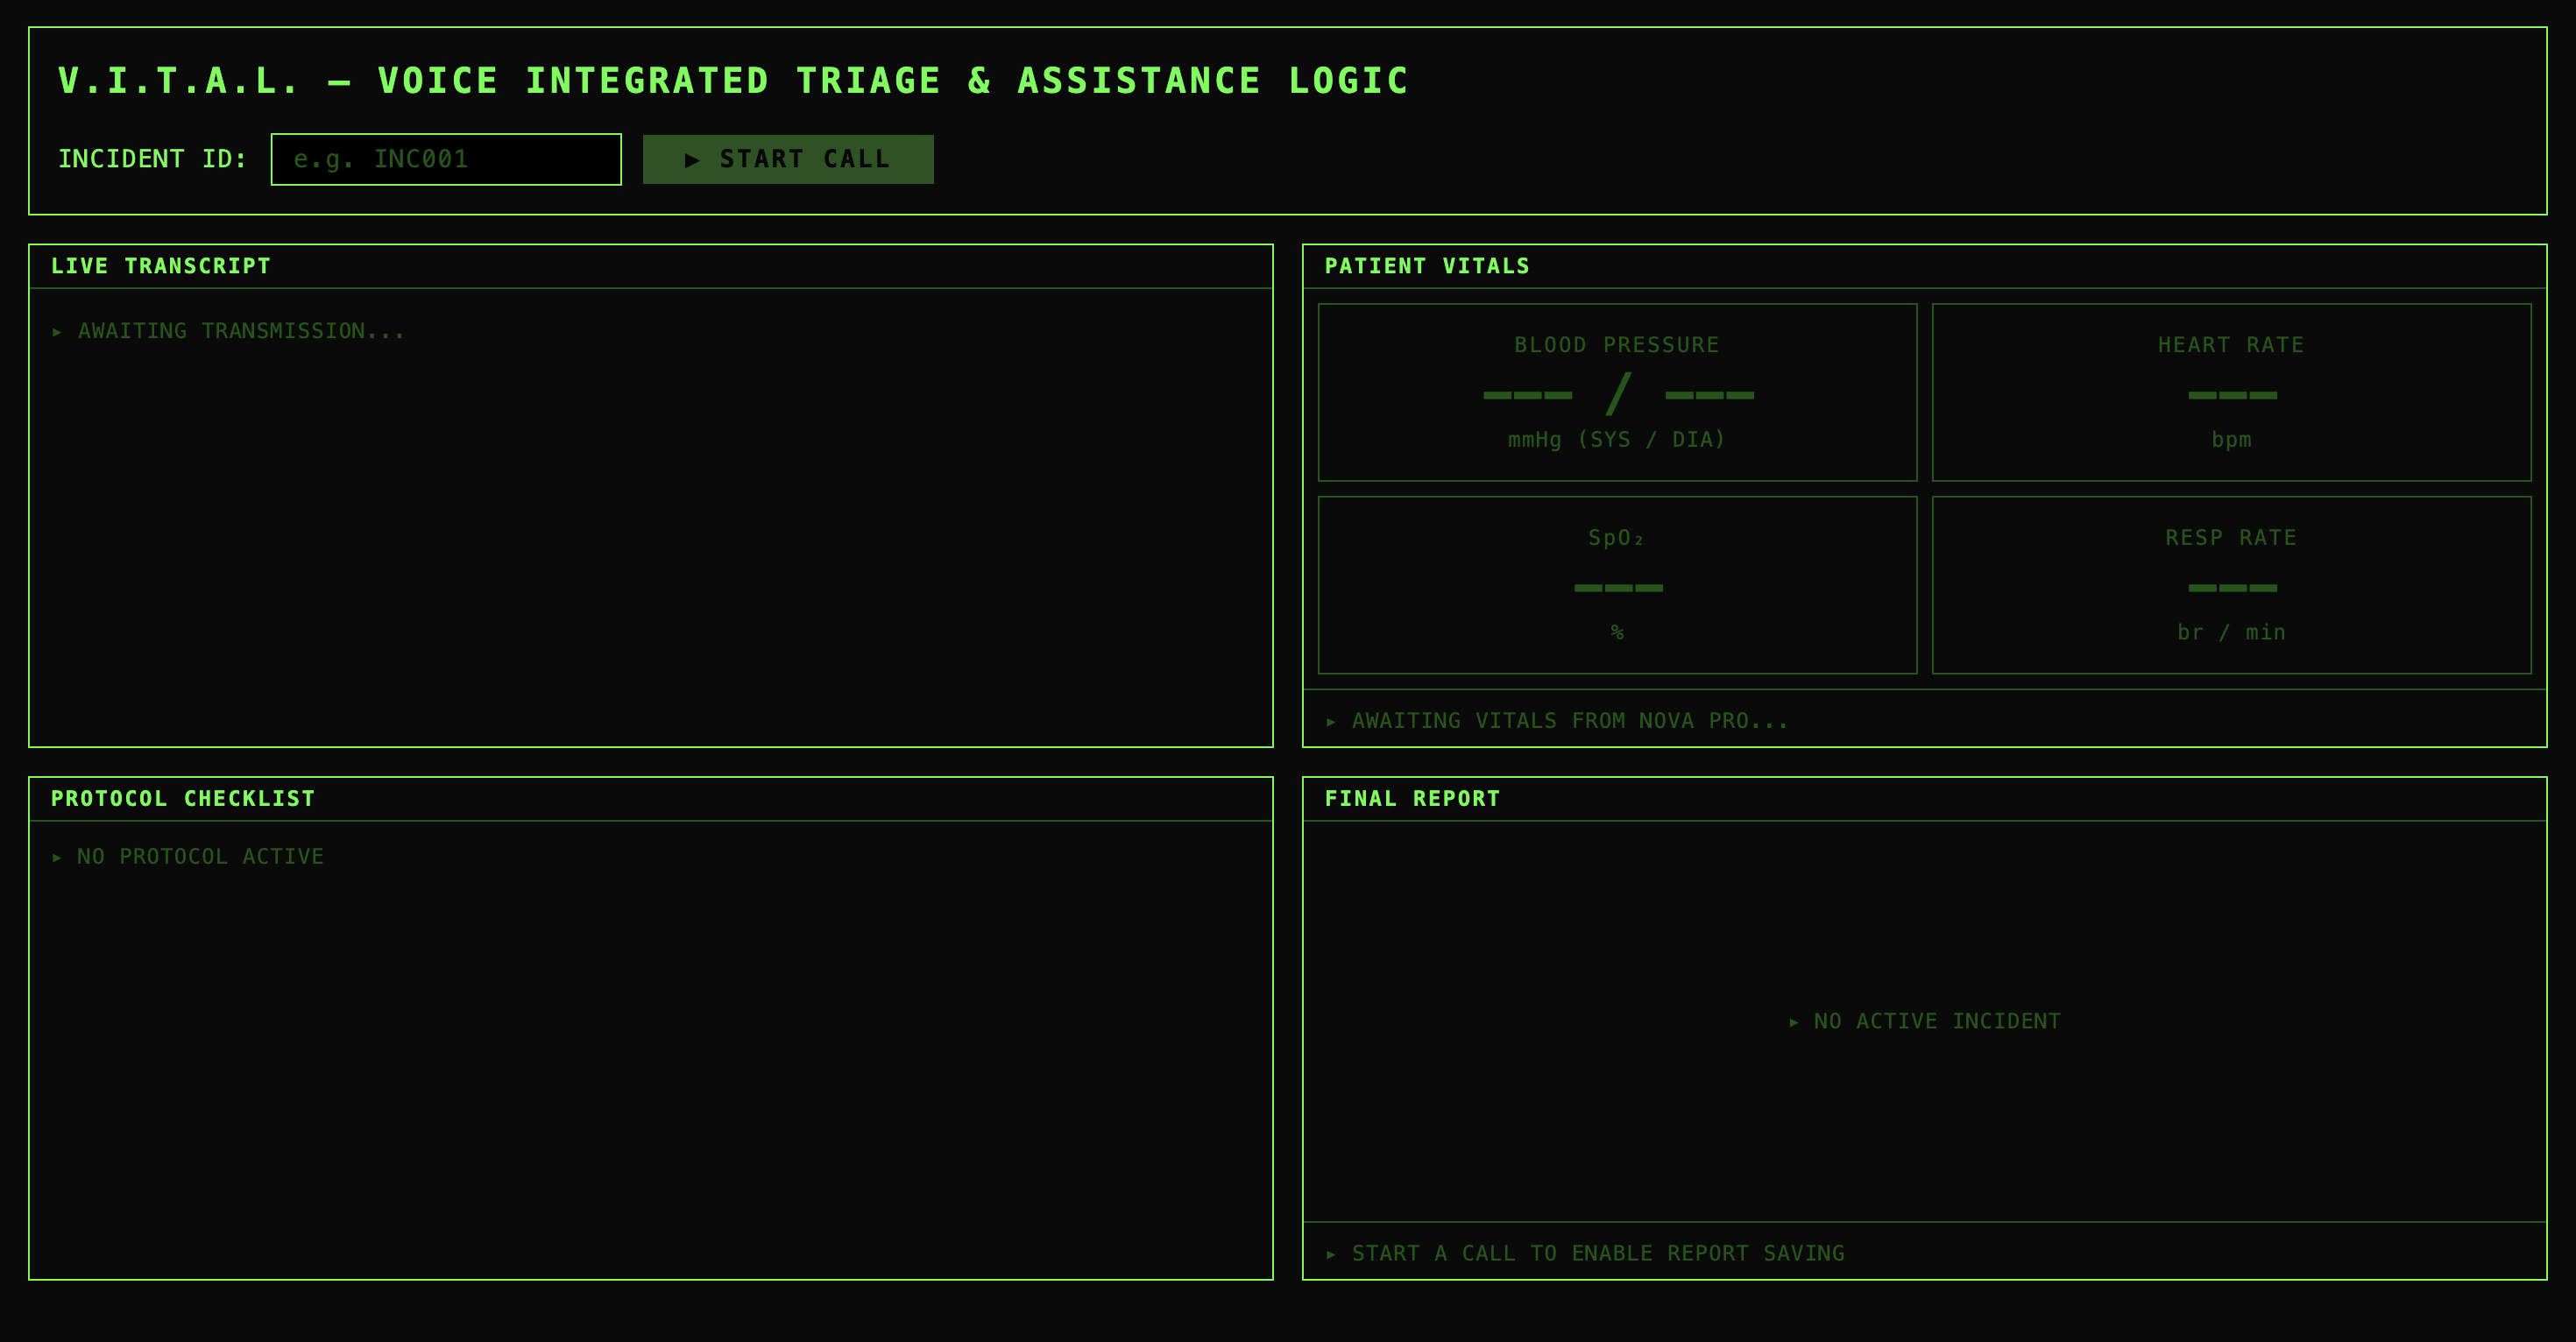The width and height of the screenshot is (2576, 1342).
Task: Click the No Protocol Active message
Action: point(199,857)
